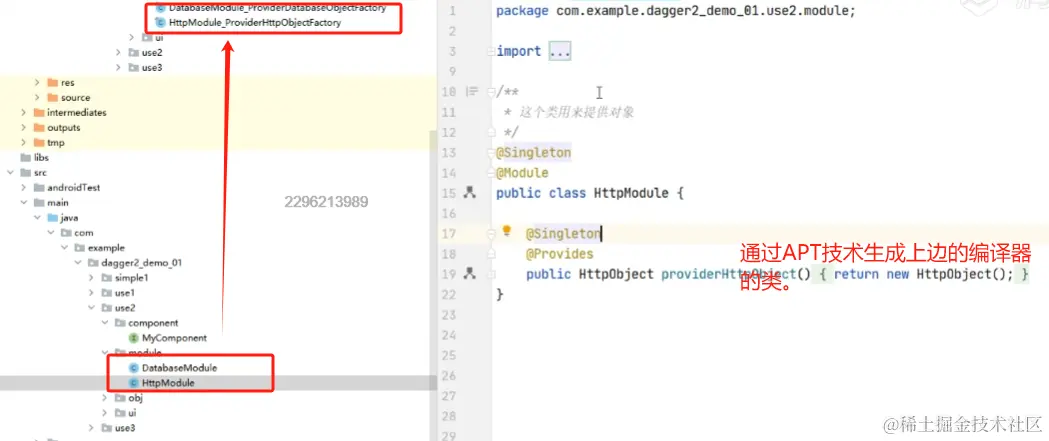This screenshot has height=441, width=1049.
Task: Click the orange intermediates folder icon
Action: coord(39,112)
